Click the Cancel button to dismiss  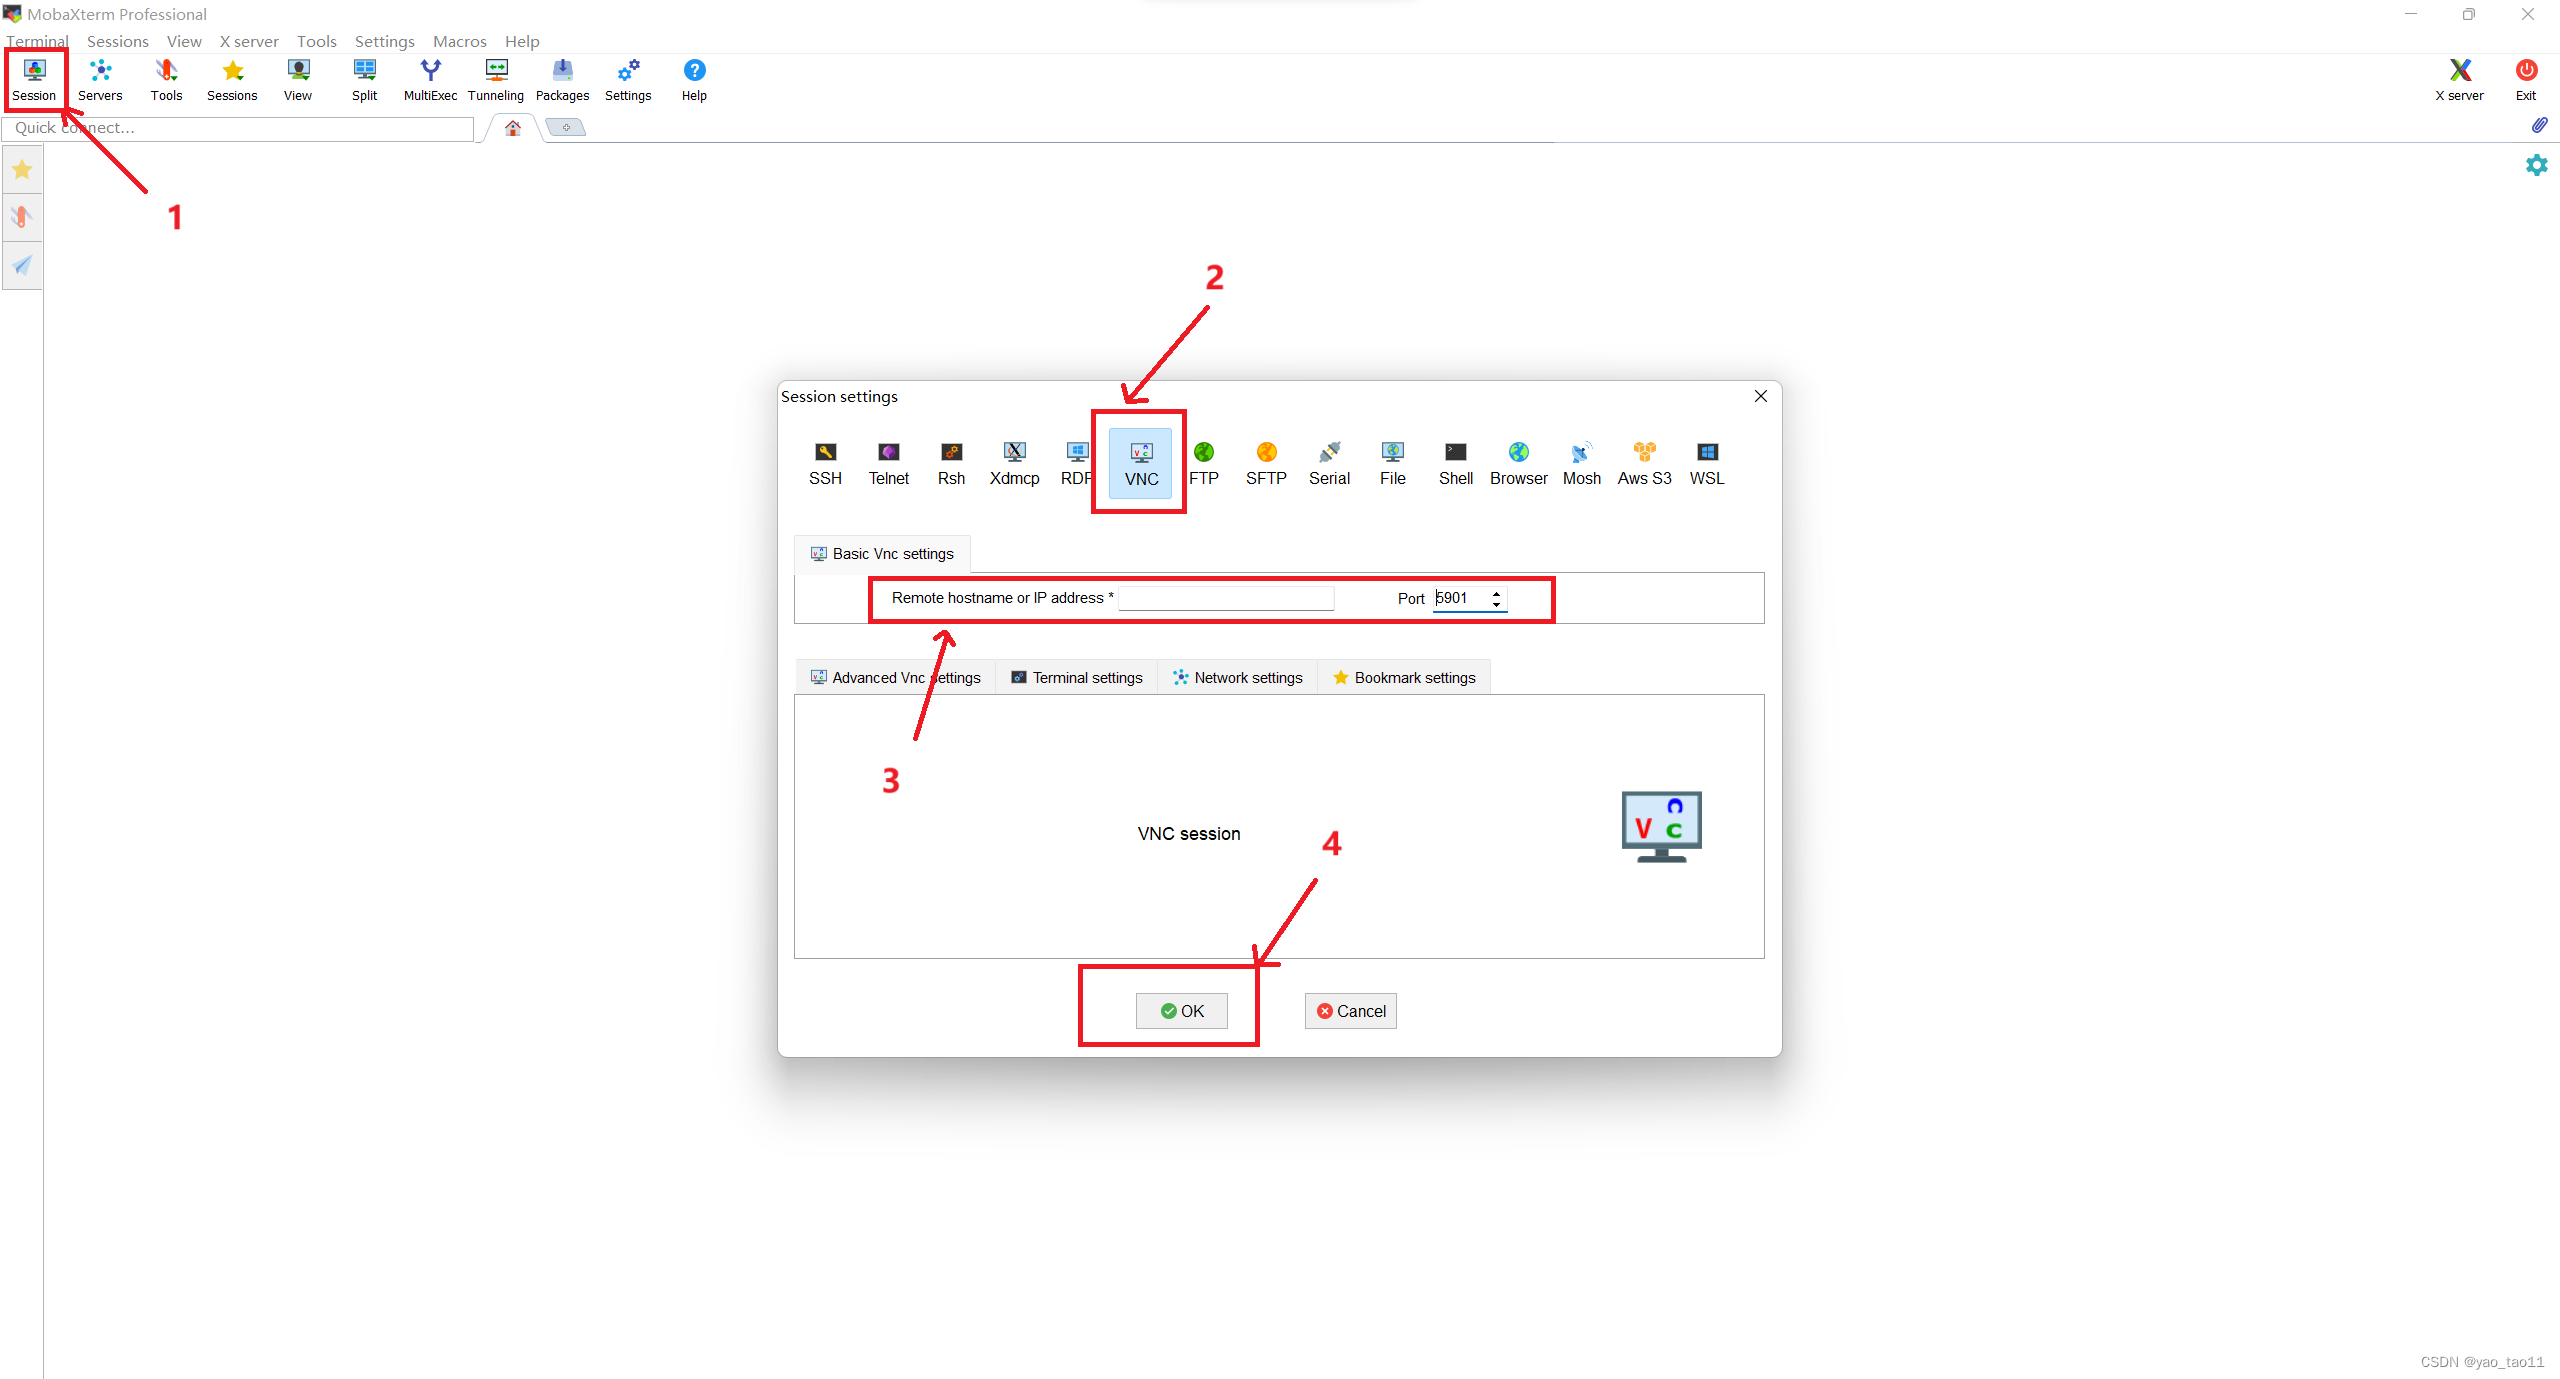1351,1009
